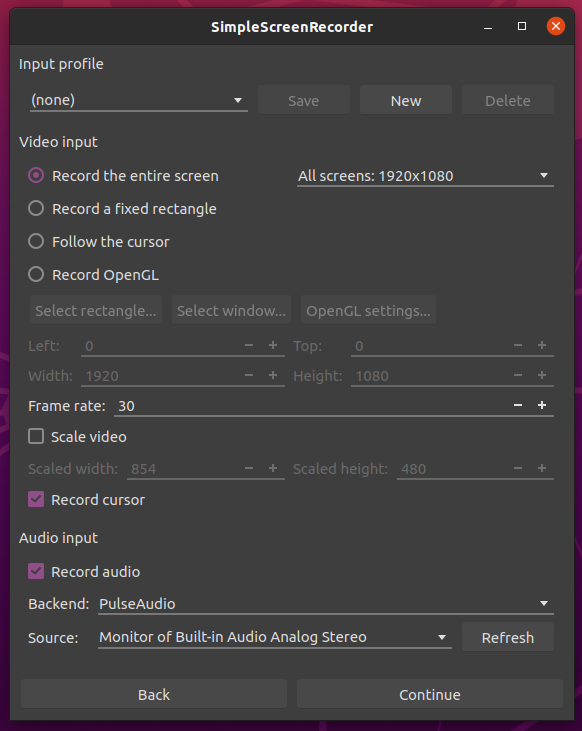Open the PulseAudio backend dropdown

pos(326,604)
